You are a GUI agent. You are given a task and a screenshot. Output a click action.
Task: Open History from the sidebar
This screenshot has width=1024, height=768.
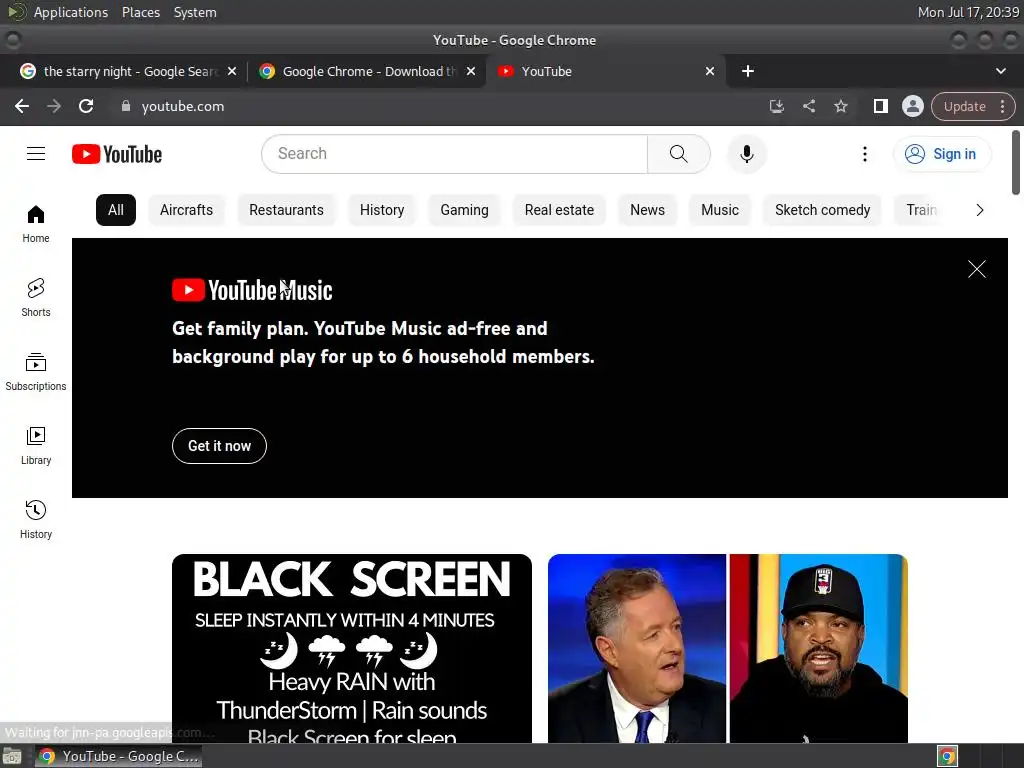click(36, 520)
